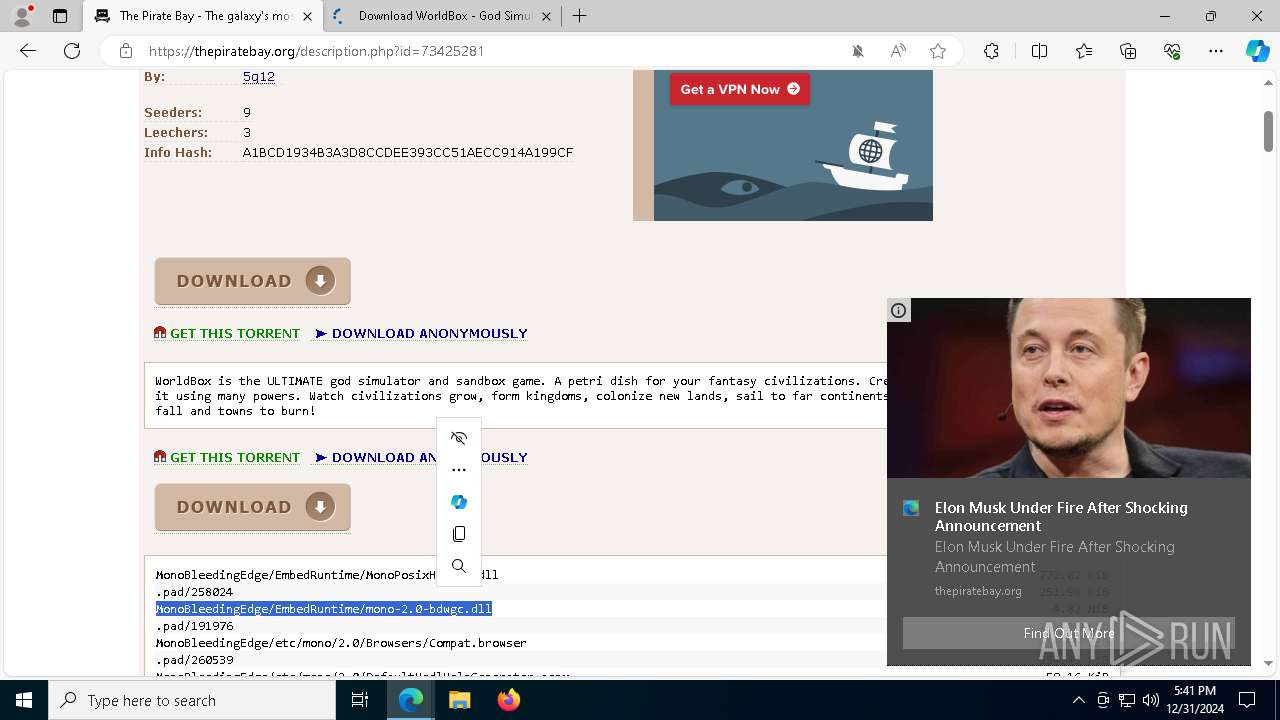Toggle split screen icon

coord(1039,51)
